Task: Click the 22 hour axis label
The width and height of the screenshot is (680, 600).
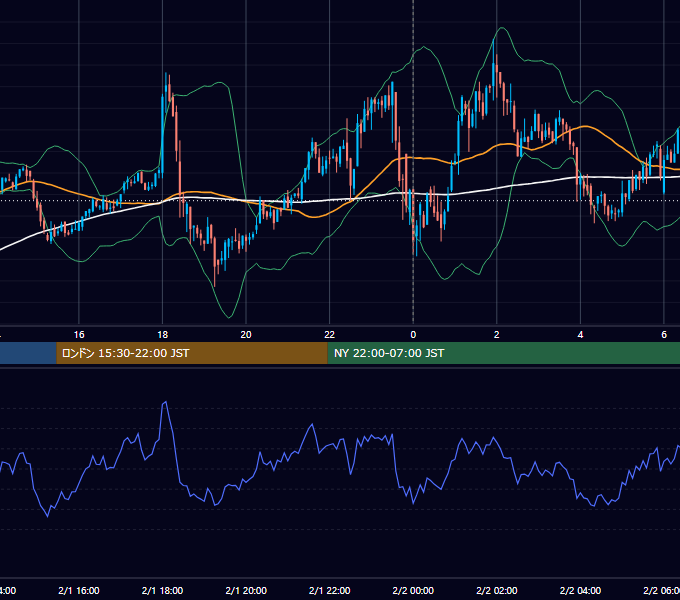Action: tap(330, 335)
